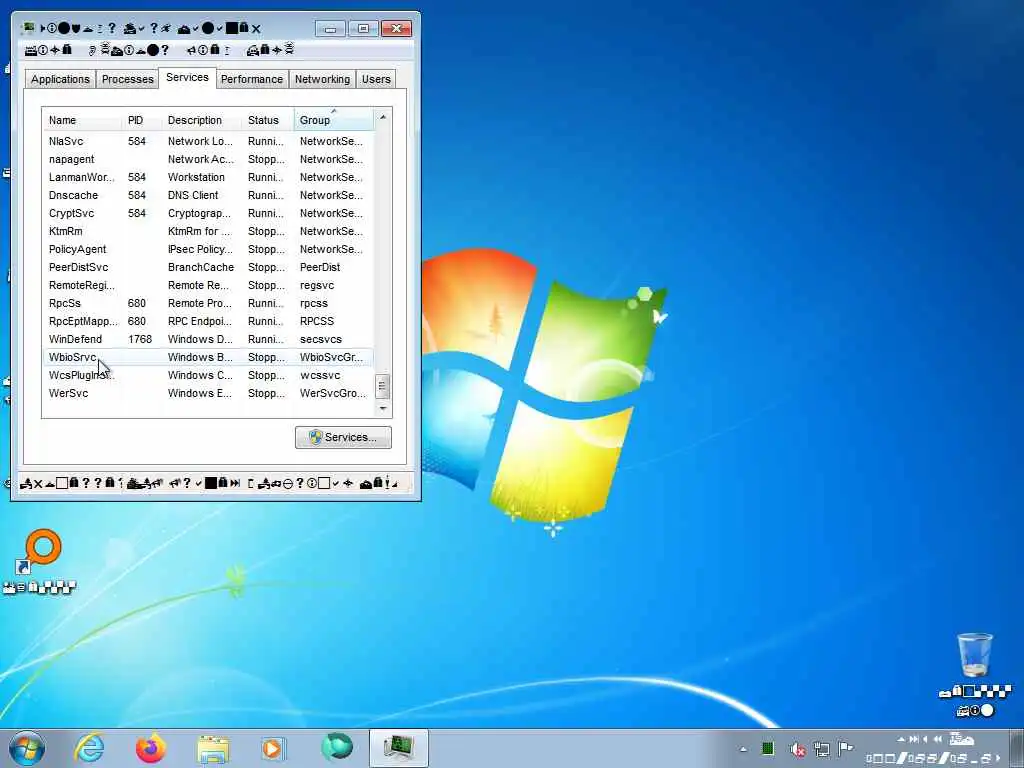
Task: Click the scroll up arrow in services list
Action: pos(383,118)
